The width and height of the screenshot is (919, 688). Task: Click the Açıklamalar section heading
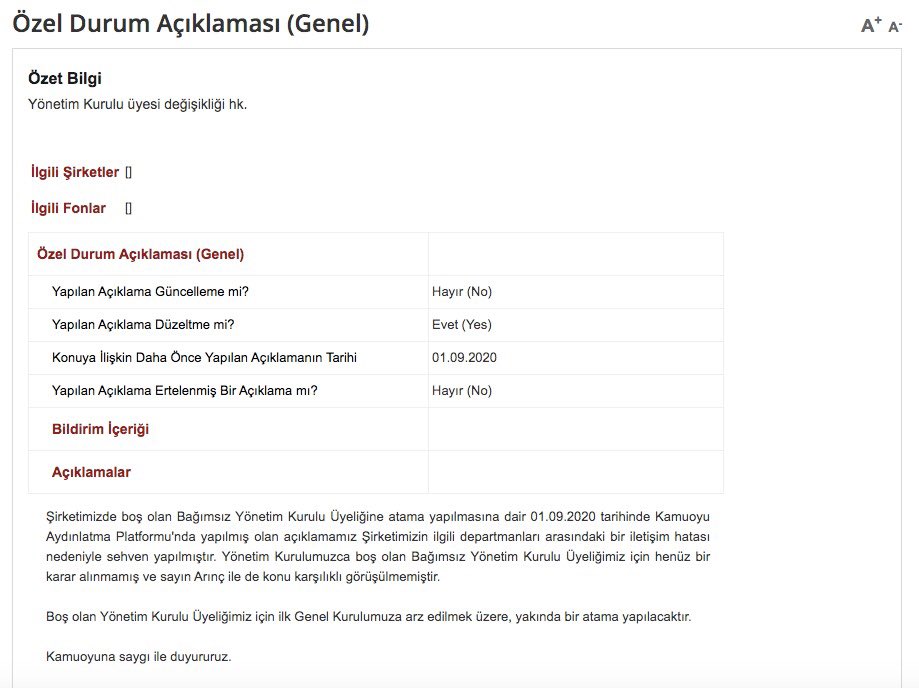tap(91, 472)
